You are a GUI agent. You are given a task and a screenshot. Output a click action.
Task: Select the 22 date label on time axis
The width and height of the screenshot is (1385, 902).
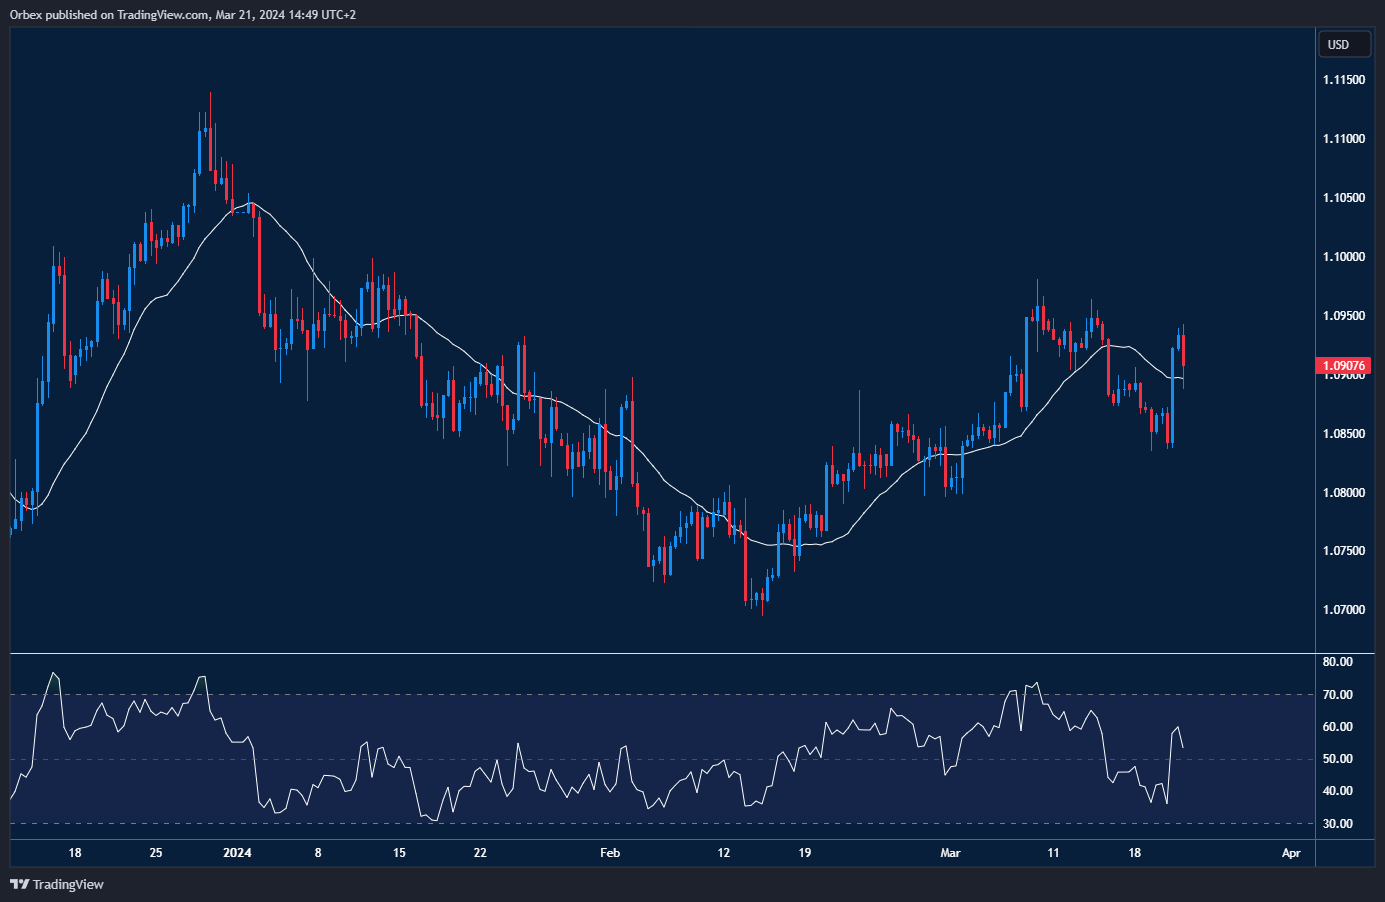point(480,853)
